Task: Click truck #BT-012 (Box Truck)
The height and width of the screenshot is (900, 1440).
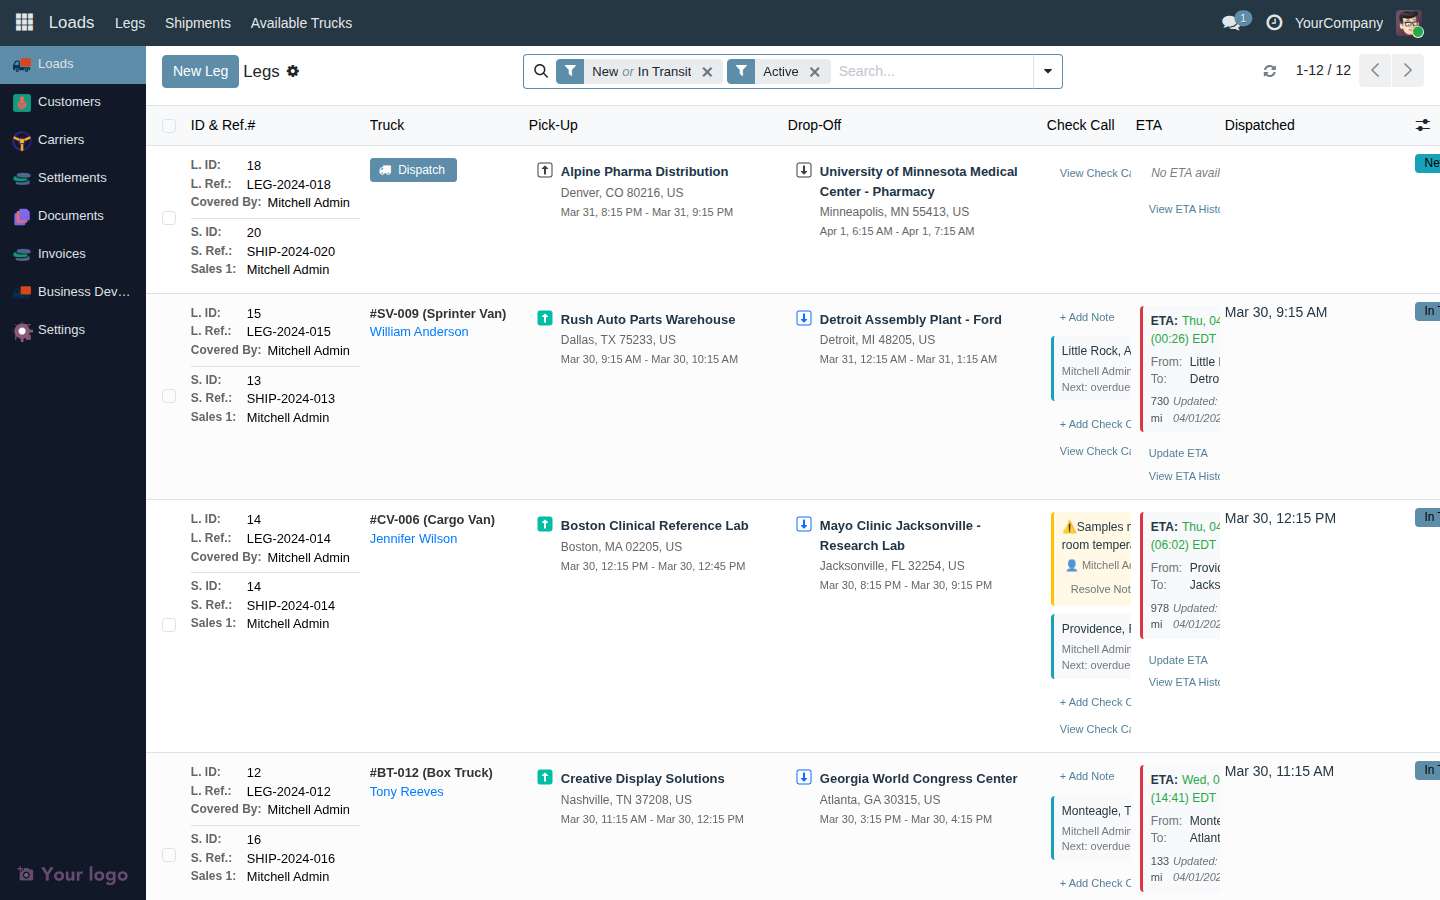Action: click(431, 772)
